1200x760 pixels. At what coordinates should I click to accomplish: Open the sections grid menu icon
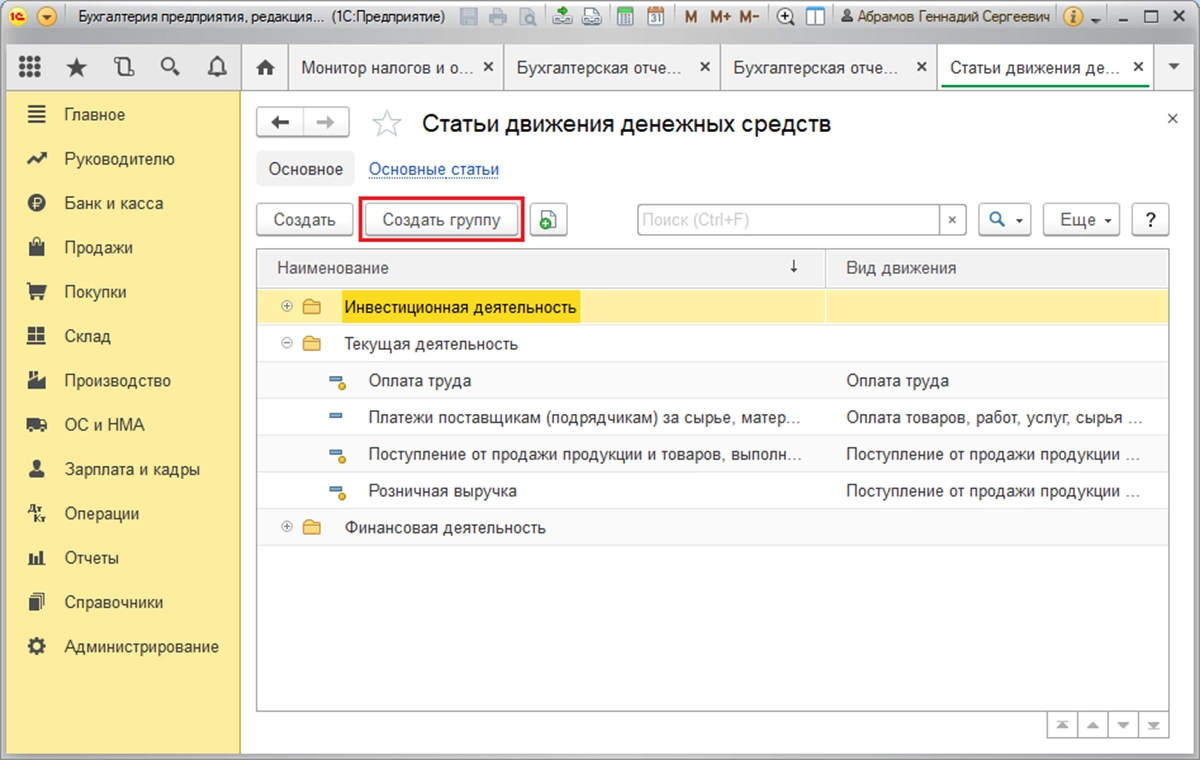tap(30, 67)
